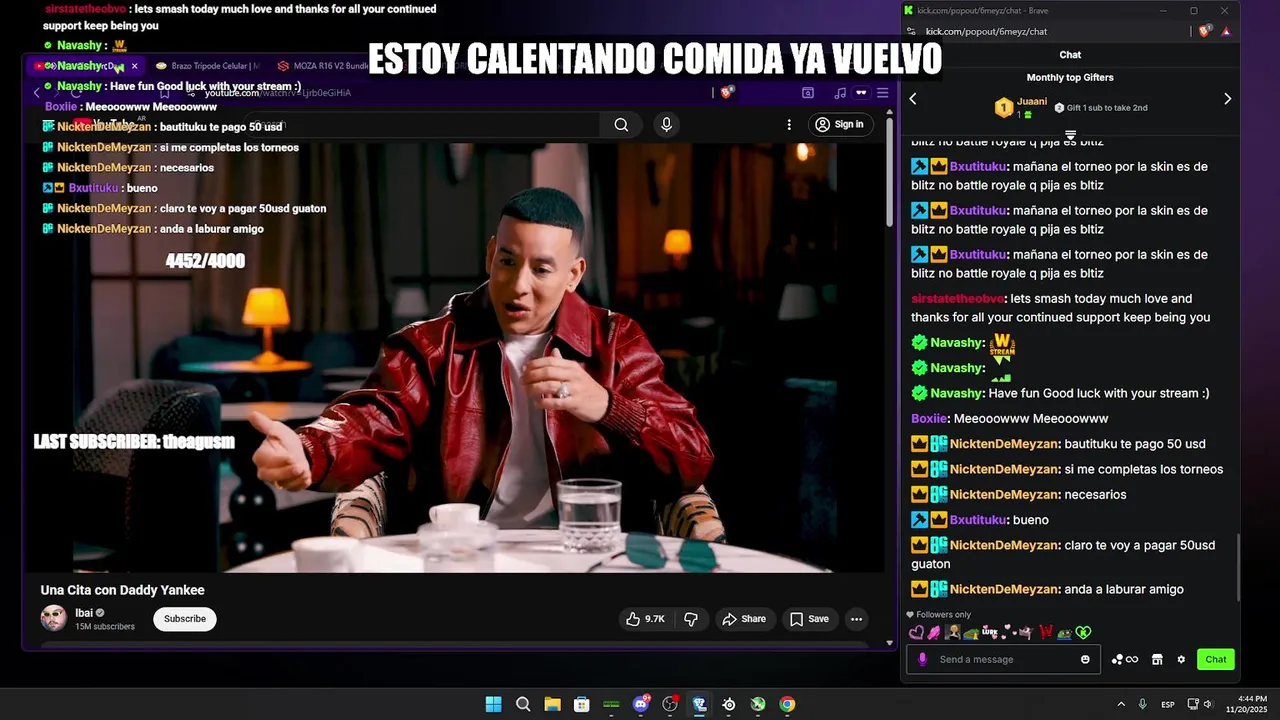Viewport: 1280px width, 720px height.
Task: Click the Daddy Yankee video player
Action: pyautogui.click(x=453, y=360)
